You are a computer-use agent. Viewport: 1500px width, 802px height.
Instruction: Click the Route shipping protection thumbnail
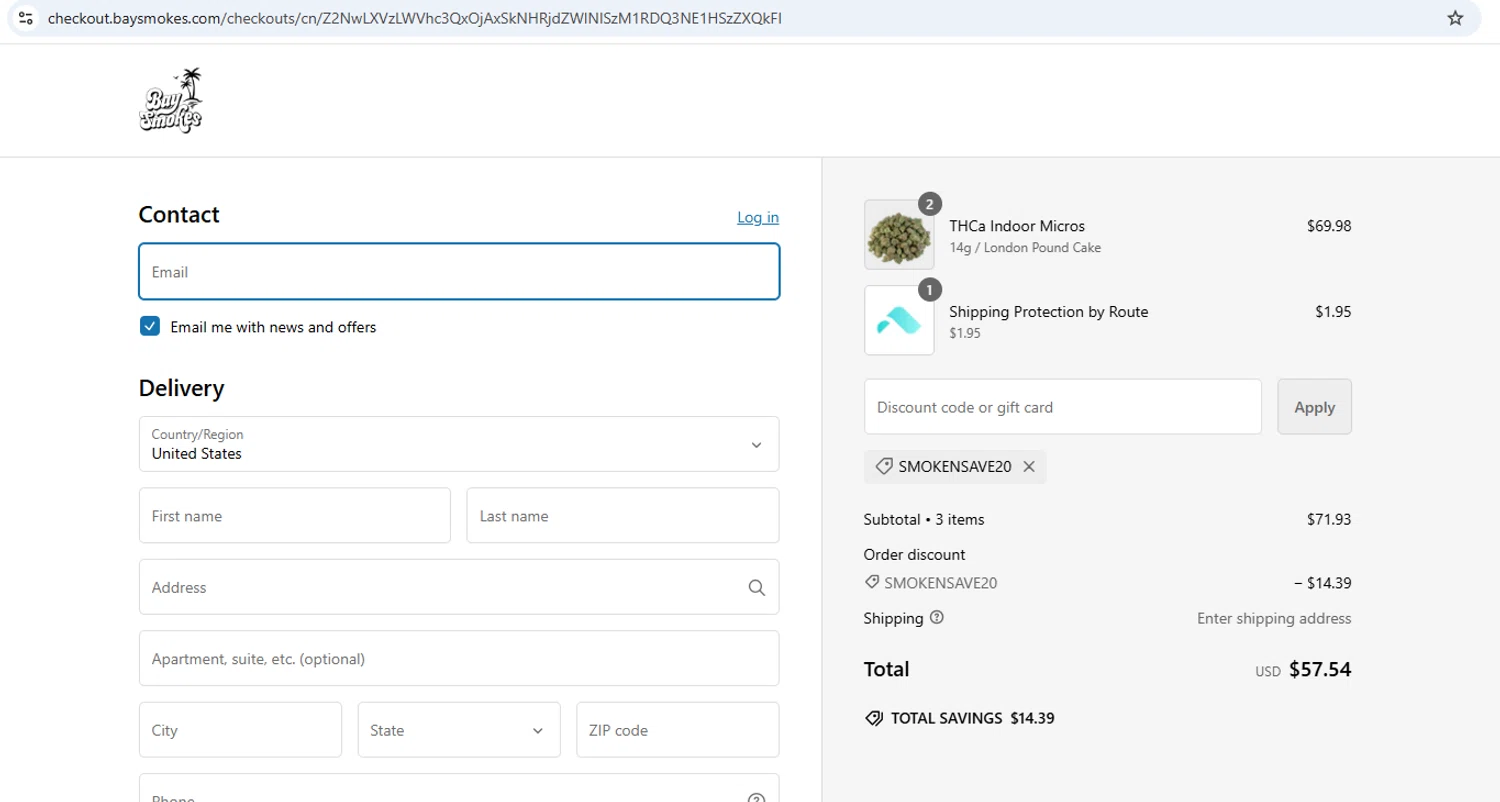click(x=899, y=320)
